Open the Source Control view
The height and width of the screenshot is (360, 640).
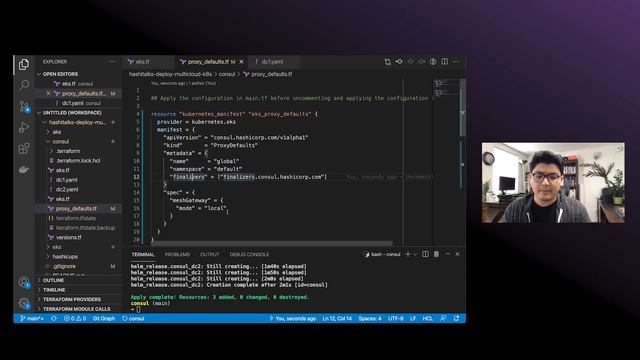pos(24,107)
